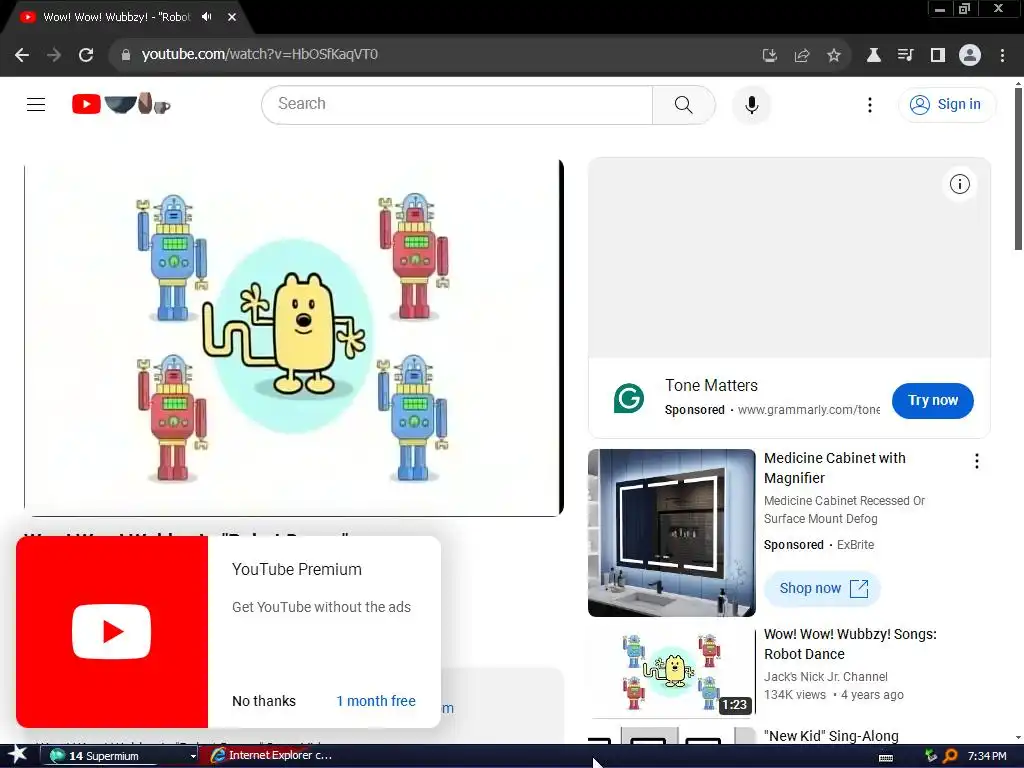Open the Medicine Cabinet ad thumbnail
The width and height of the screenshot is (1024, 768).
coord(671,533)
